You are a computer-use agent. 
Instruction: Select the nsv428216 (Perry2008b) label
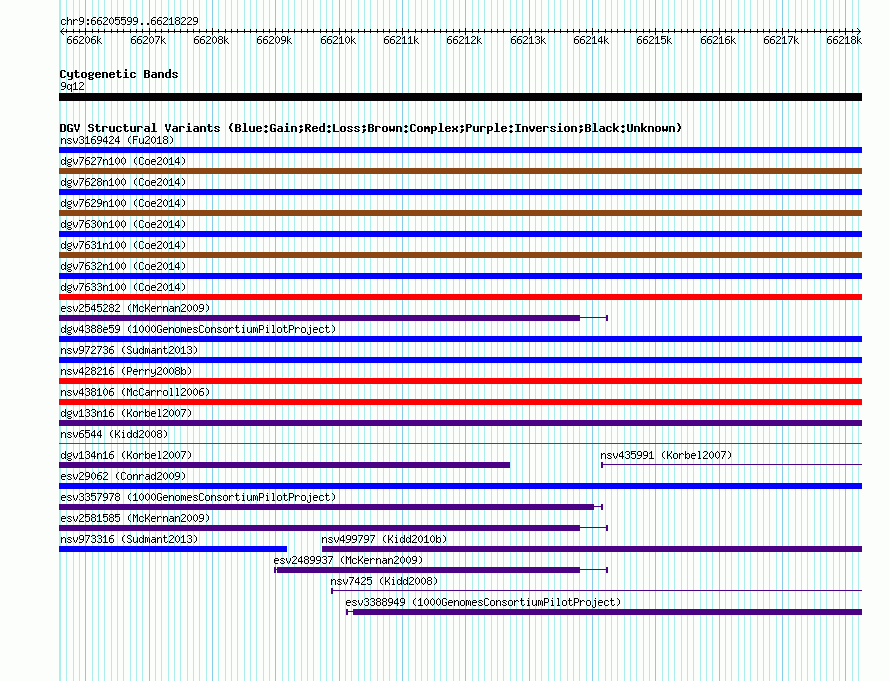point(126,371)
